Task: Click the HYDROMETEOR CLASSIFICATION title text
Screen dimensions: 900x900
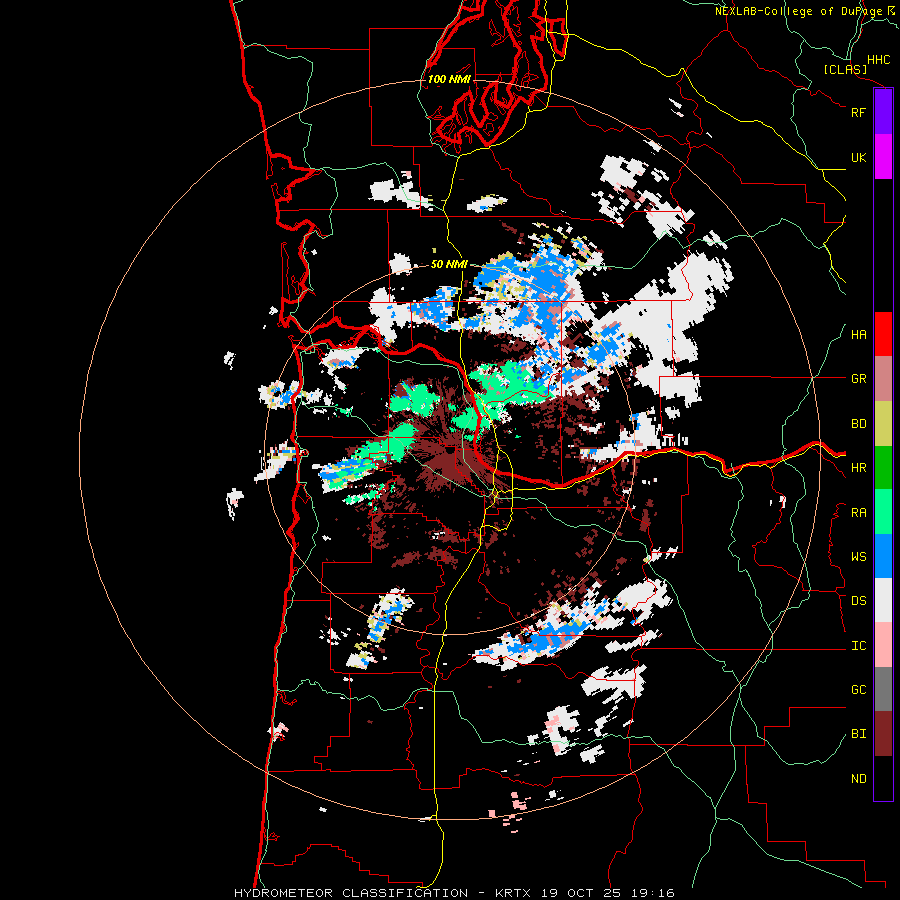Action: coord(351,893)
